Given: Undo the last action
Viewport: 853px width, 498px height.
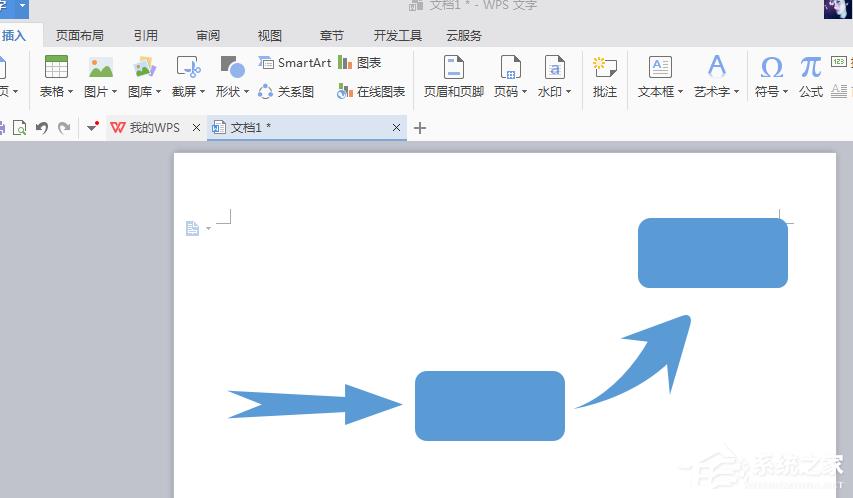Looking at the screenshot, I should point(42,128).
